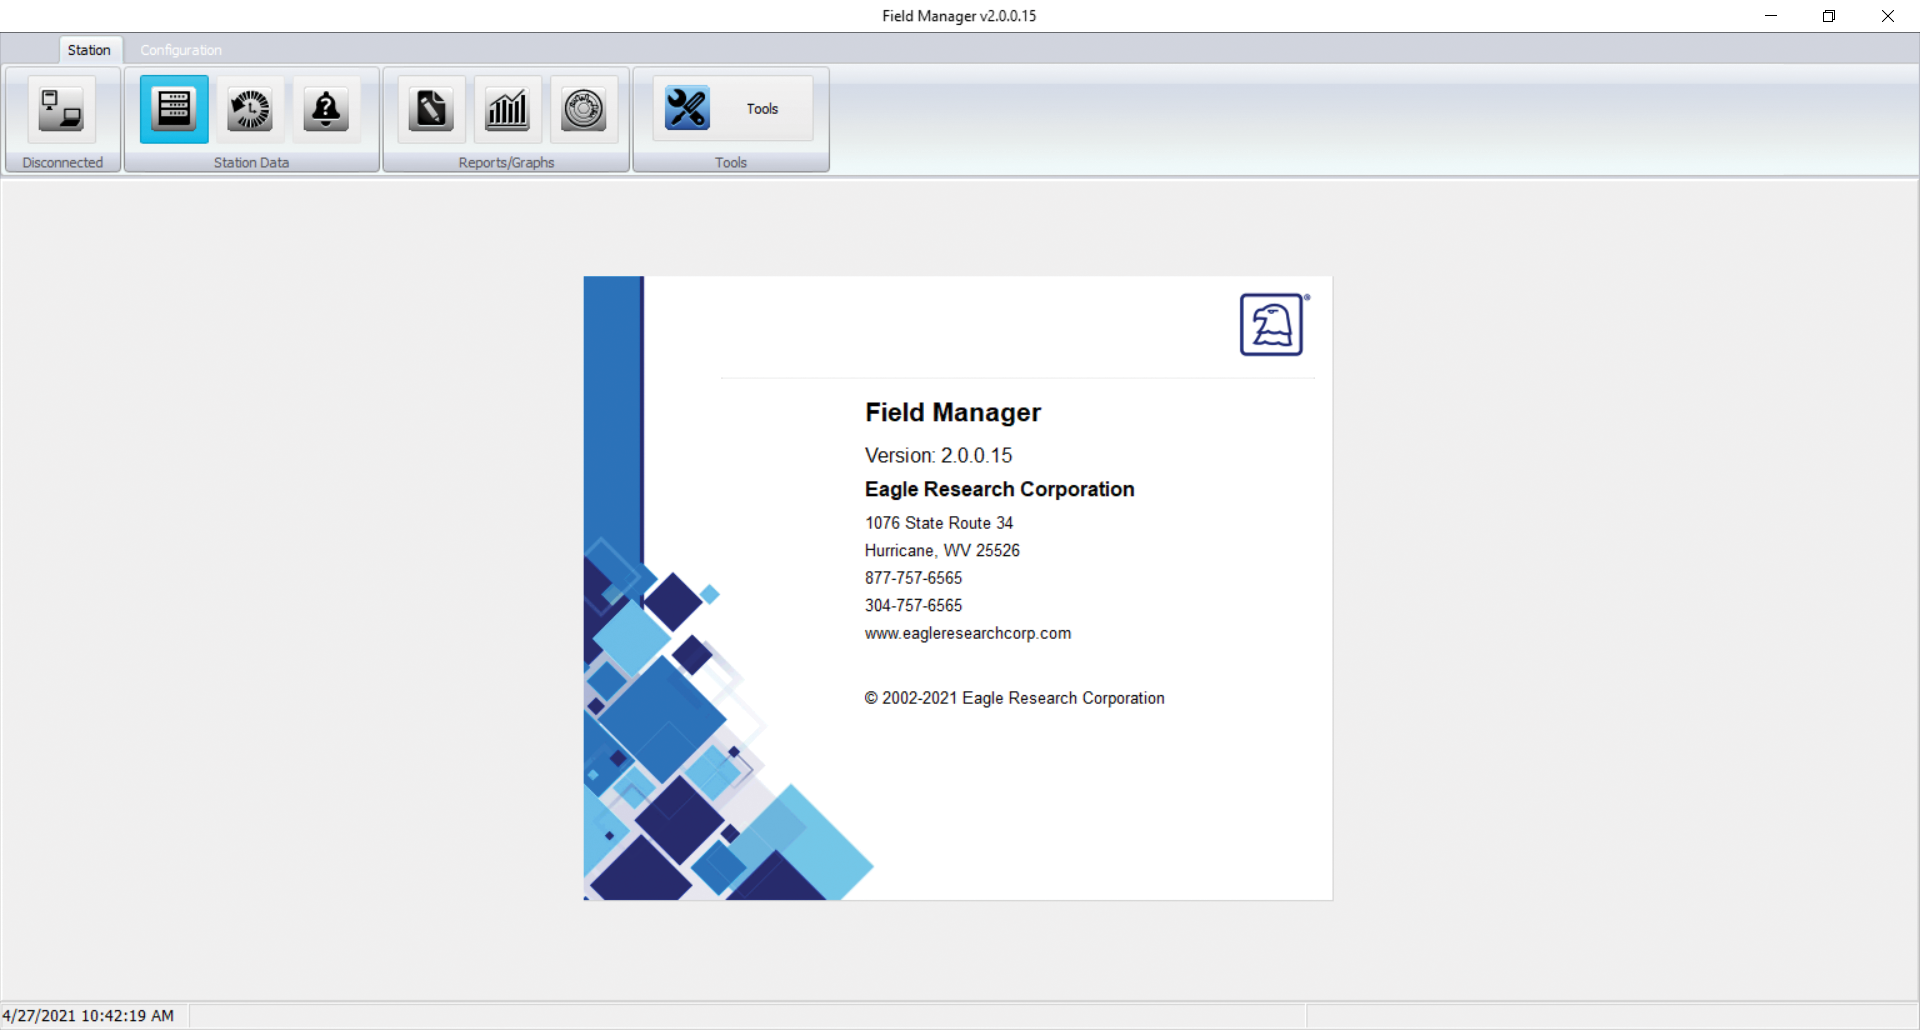This screenshot has height=1030, width=1920.
Task: Click the Reports/Graphs group label
Action: click(506, 162)
